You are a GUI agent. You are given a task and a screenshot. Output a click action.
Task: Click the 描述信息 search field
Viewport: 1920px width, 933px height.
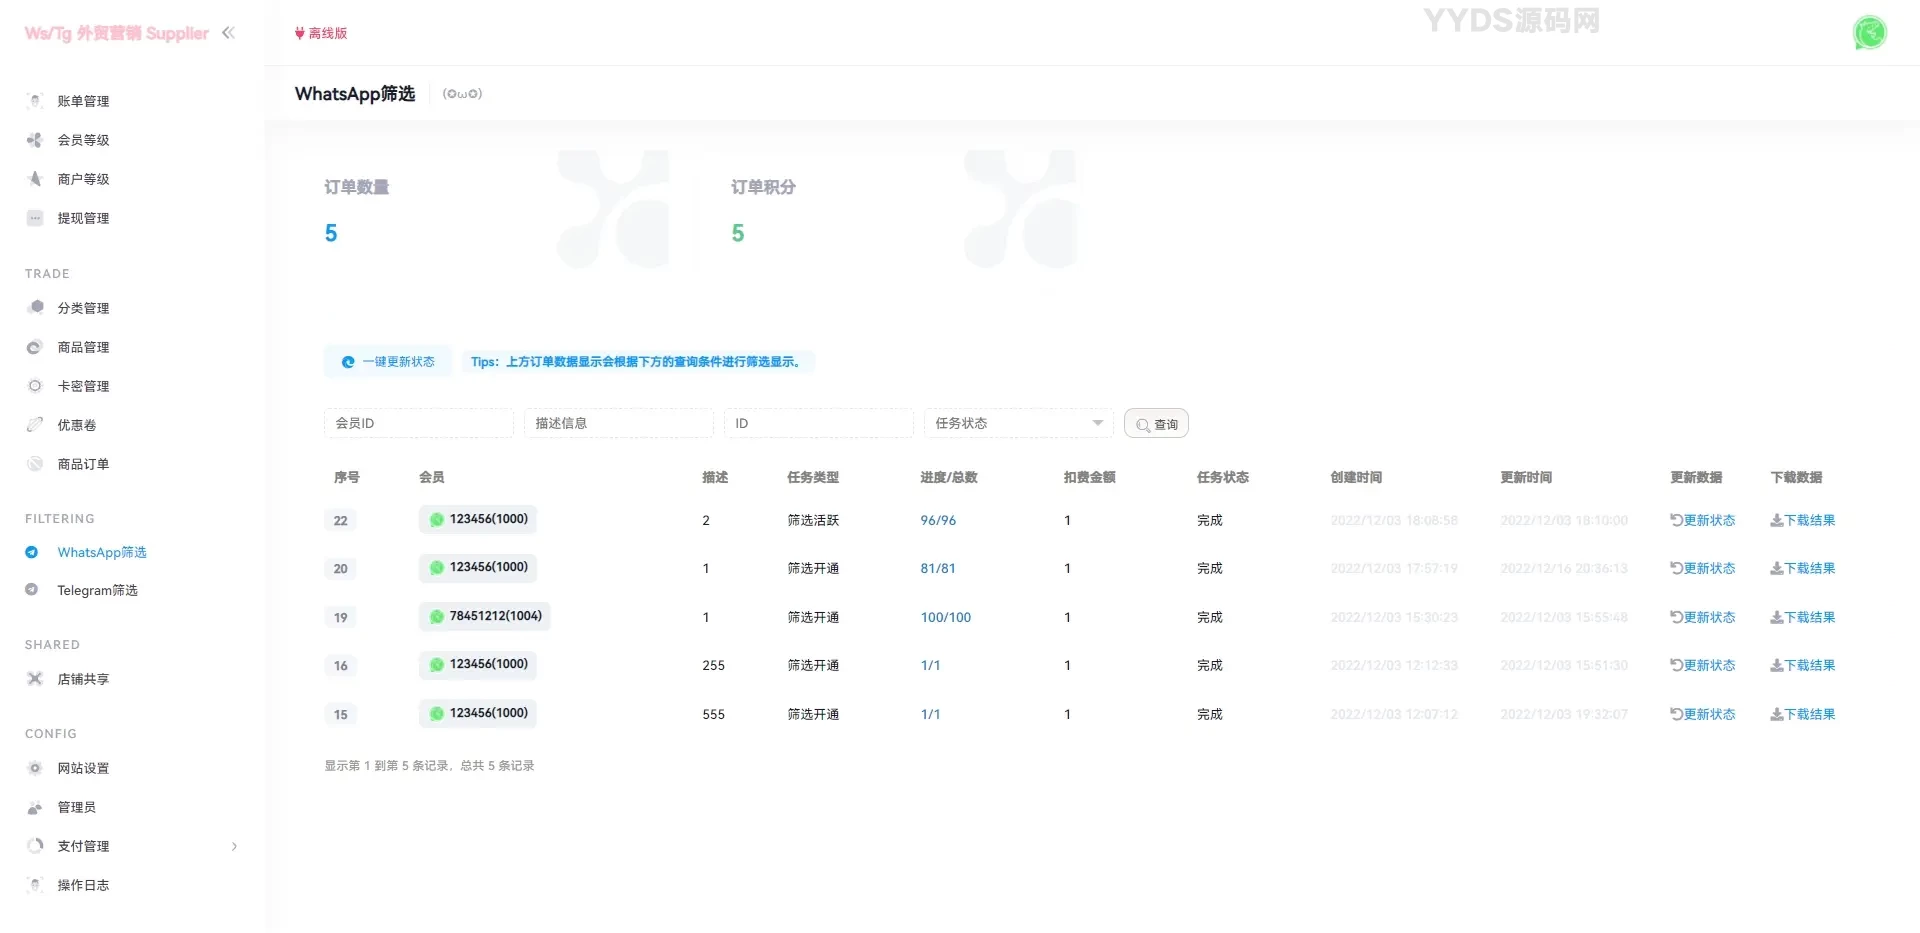click(x=618, y=423)
